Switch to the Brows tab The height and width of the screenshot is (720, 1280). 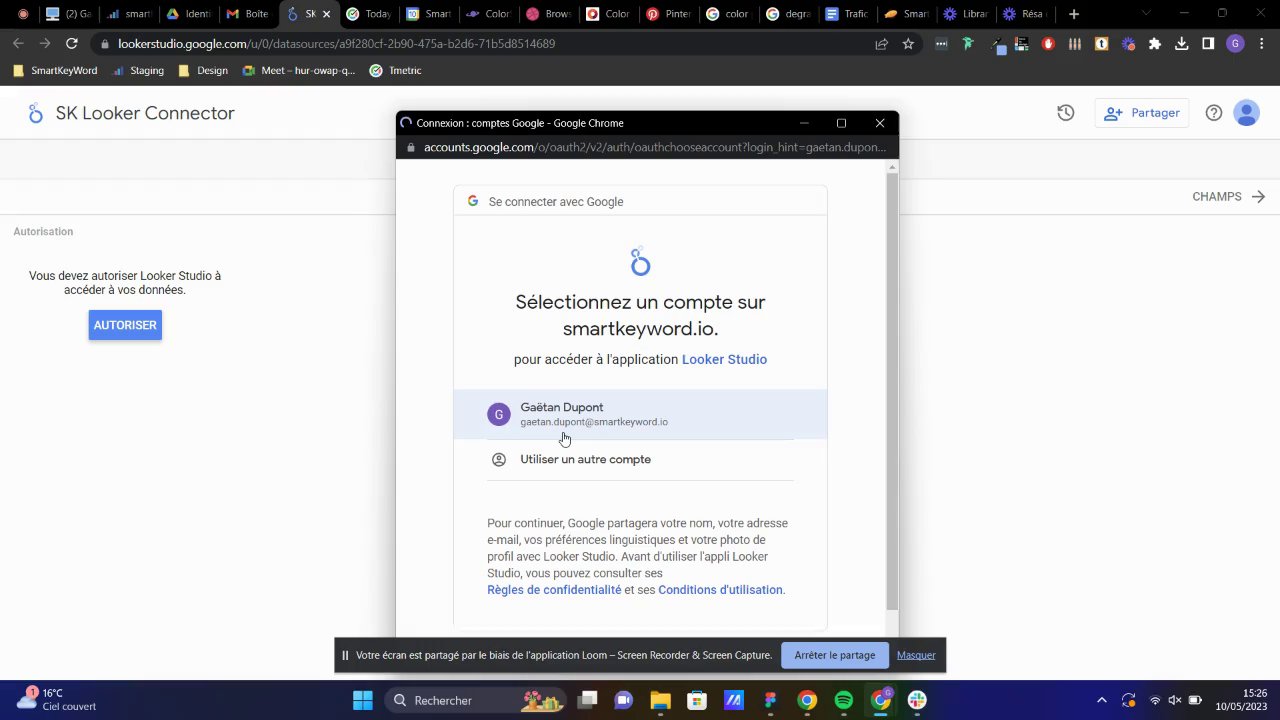548,14
